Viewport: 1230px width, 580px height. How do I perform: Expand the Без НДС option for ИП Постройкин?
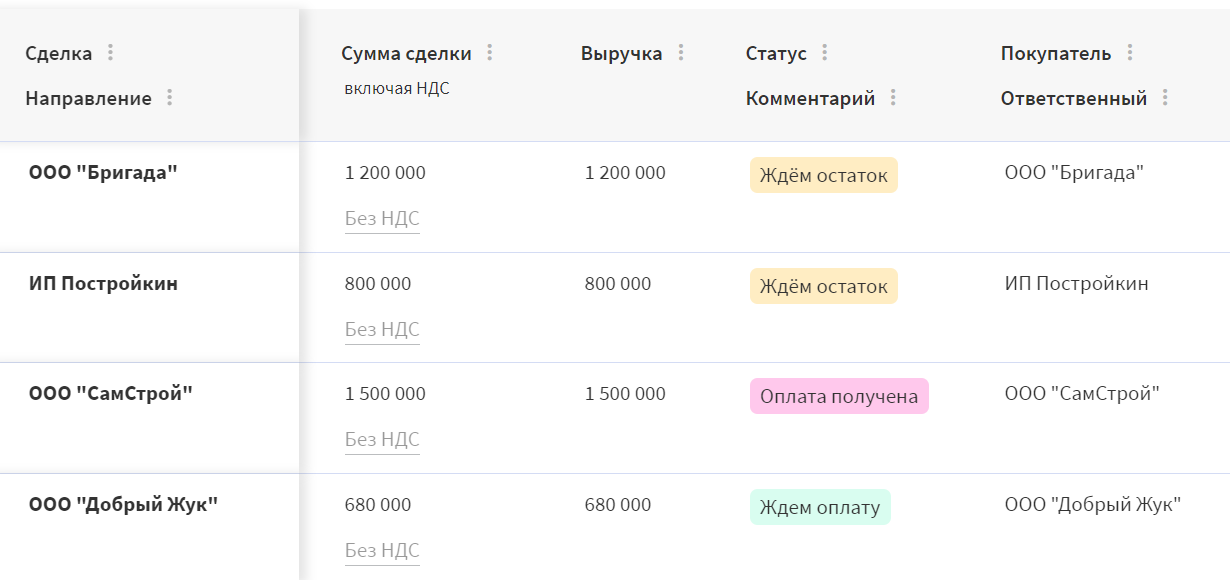tap(382, 330)
